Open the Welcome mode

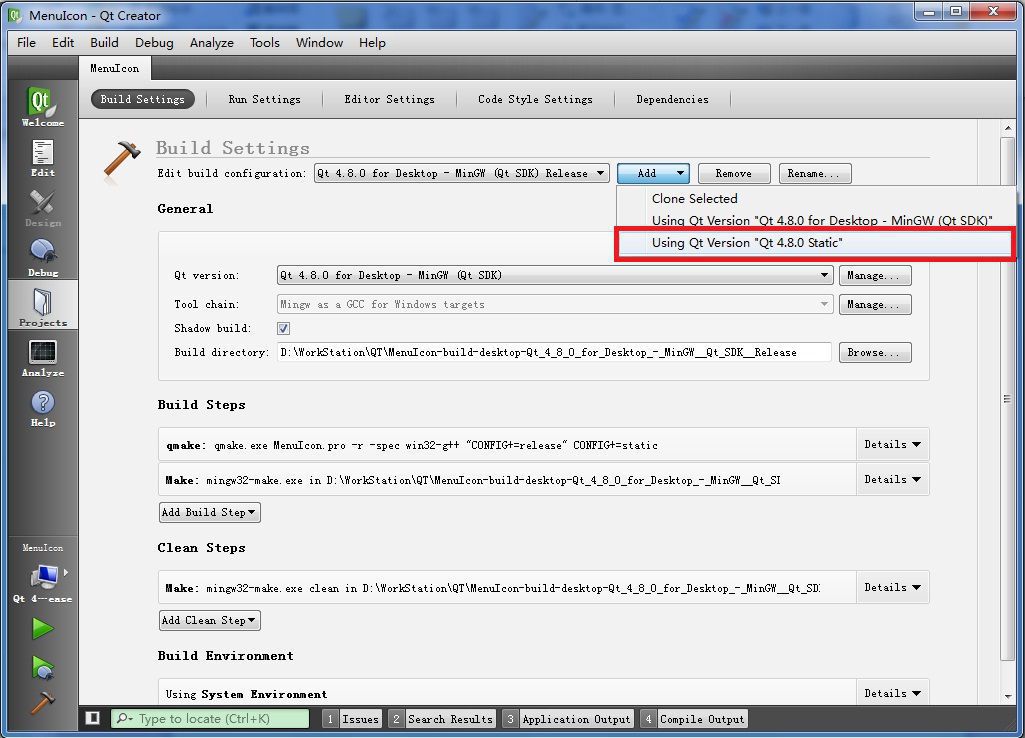pyautogui.click(x=42, y=106)
